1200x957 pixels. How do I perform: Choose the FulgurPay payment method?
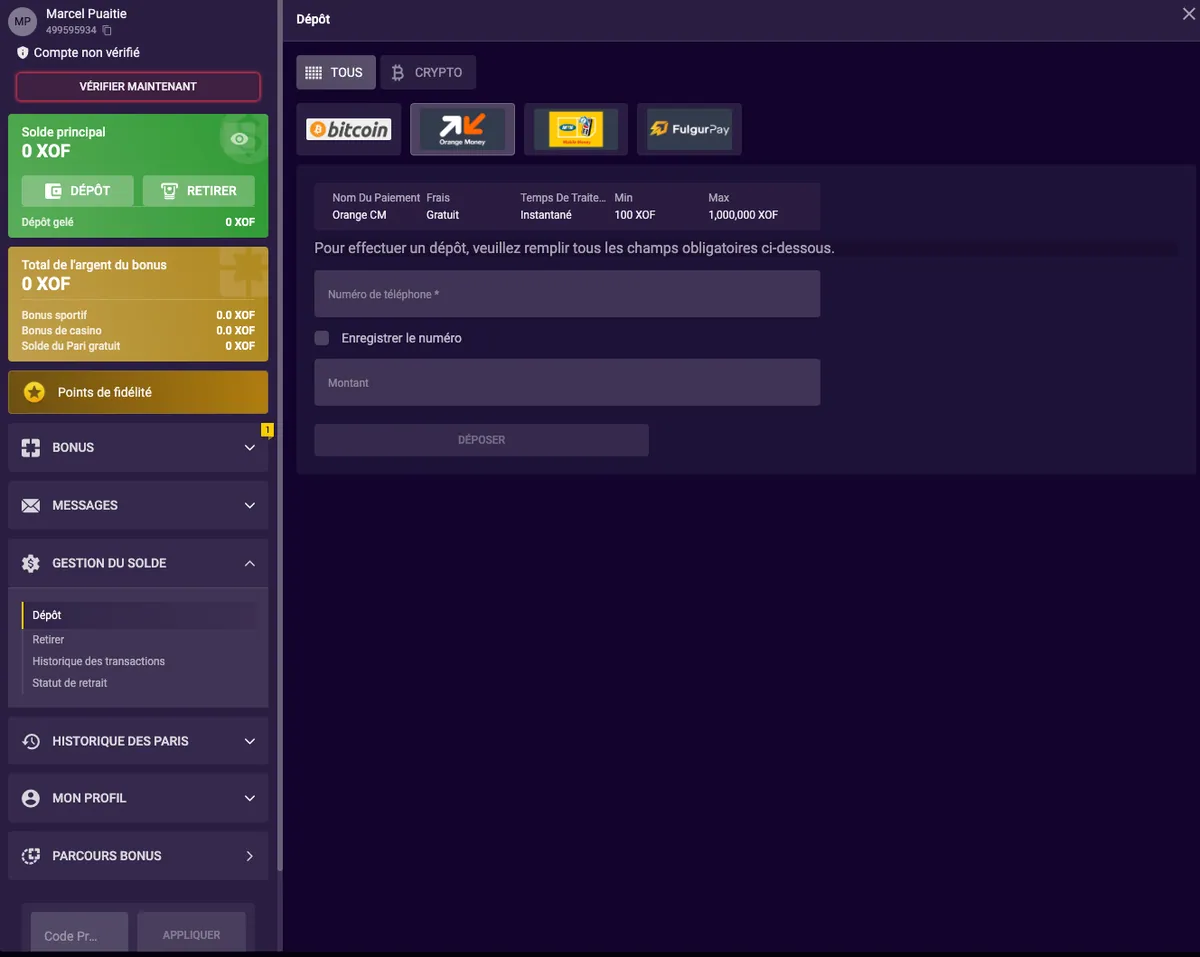[x=690, y=129]
